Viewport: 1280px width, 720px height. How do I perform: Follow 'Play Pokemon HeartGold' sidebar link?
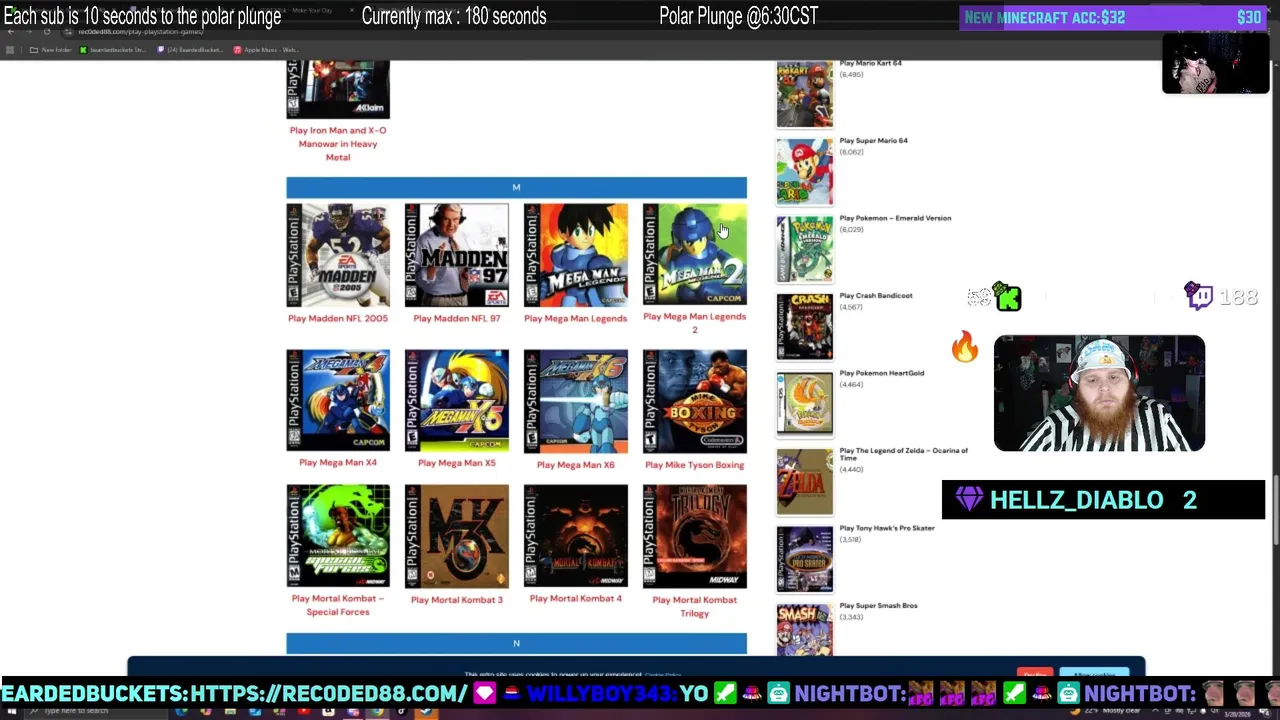[x=881, y=373]
